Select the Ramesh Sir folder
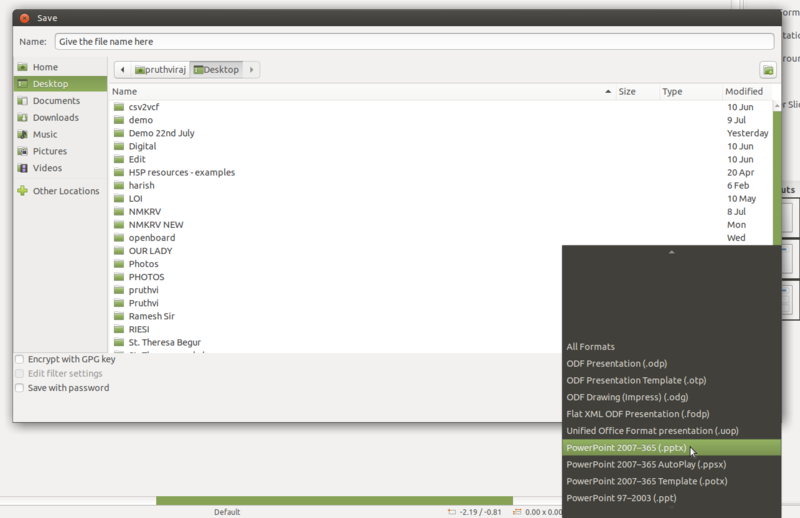This screenshot has height=518, width=800. pyautogui.click(x=337, y=316)
